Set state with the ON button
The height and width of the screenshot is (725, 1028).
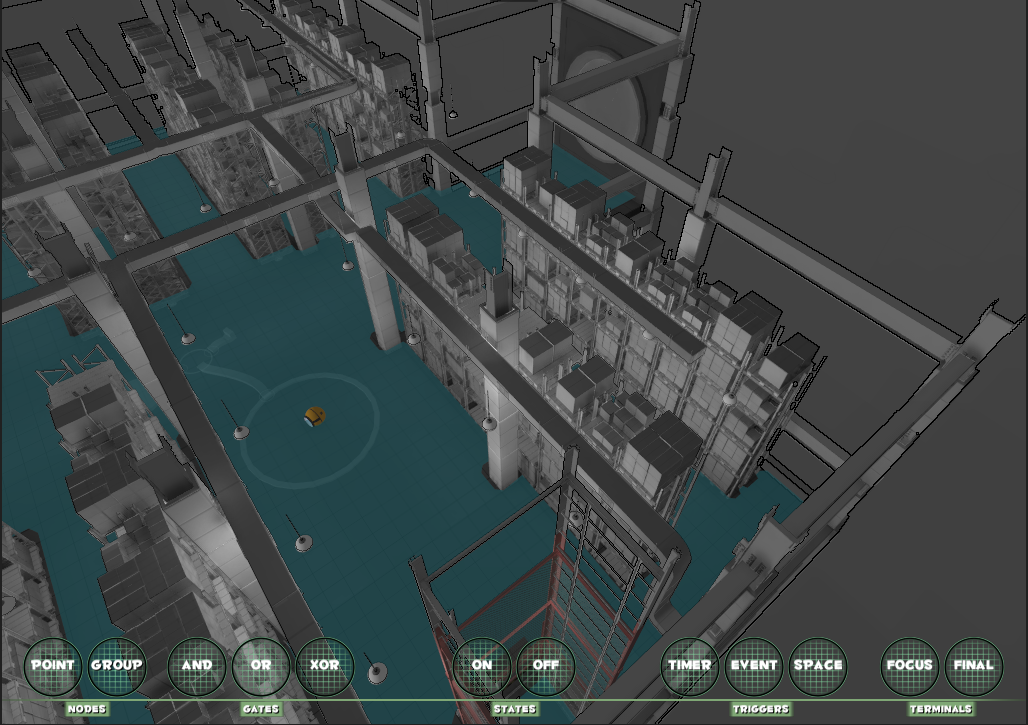(x=482, y=665)
